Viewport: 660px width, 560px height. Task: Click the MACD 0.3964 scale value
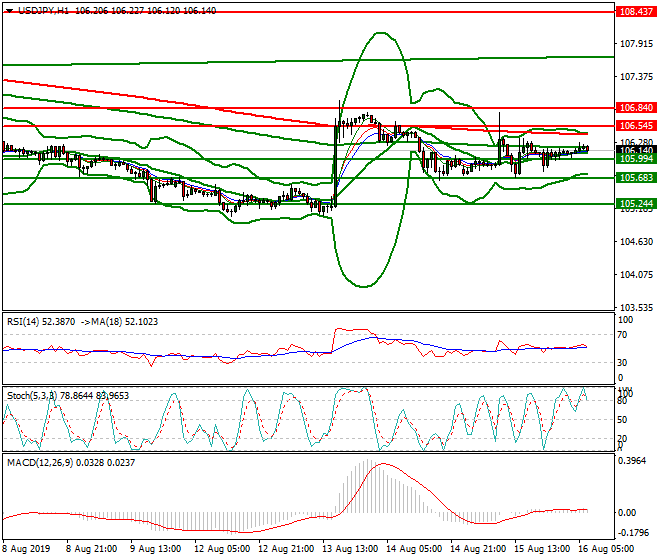point(631,461)
